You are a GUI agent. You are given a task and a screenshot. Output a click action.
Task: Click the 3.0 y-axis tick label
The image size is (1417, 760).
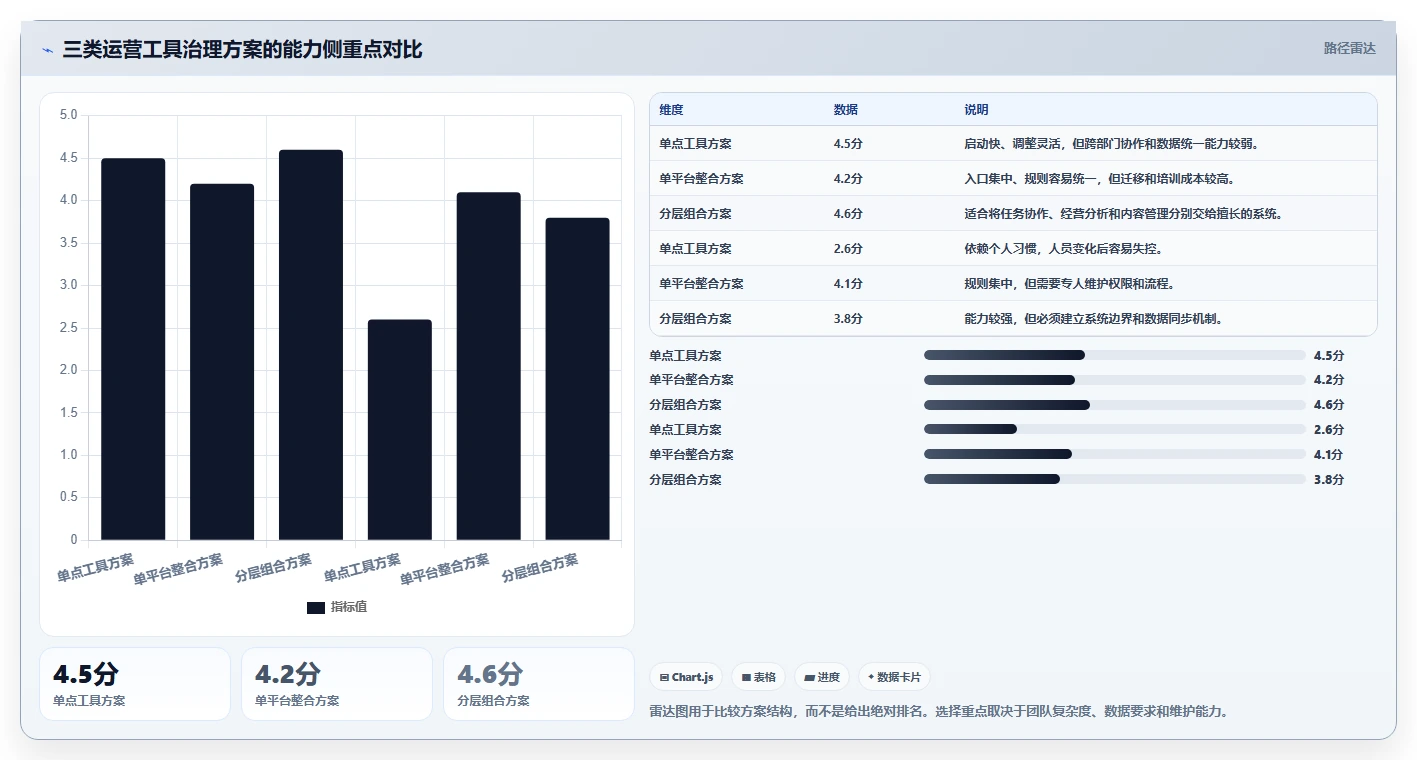[68, 285]
